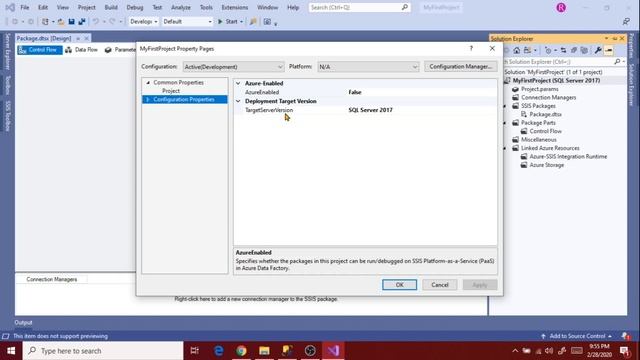640x360 pixels.
Task: Select the Project node under Common Properties
Action: 171,91
